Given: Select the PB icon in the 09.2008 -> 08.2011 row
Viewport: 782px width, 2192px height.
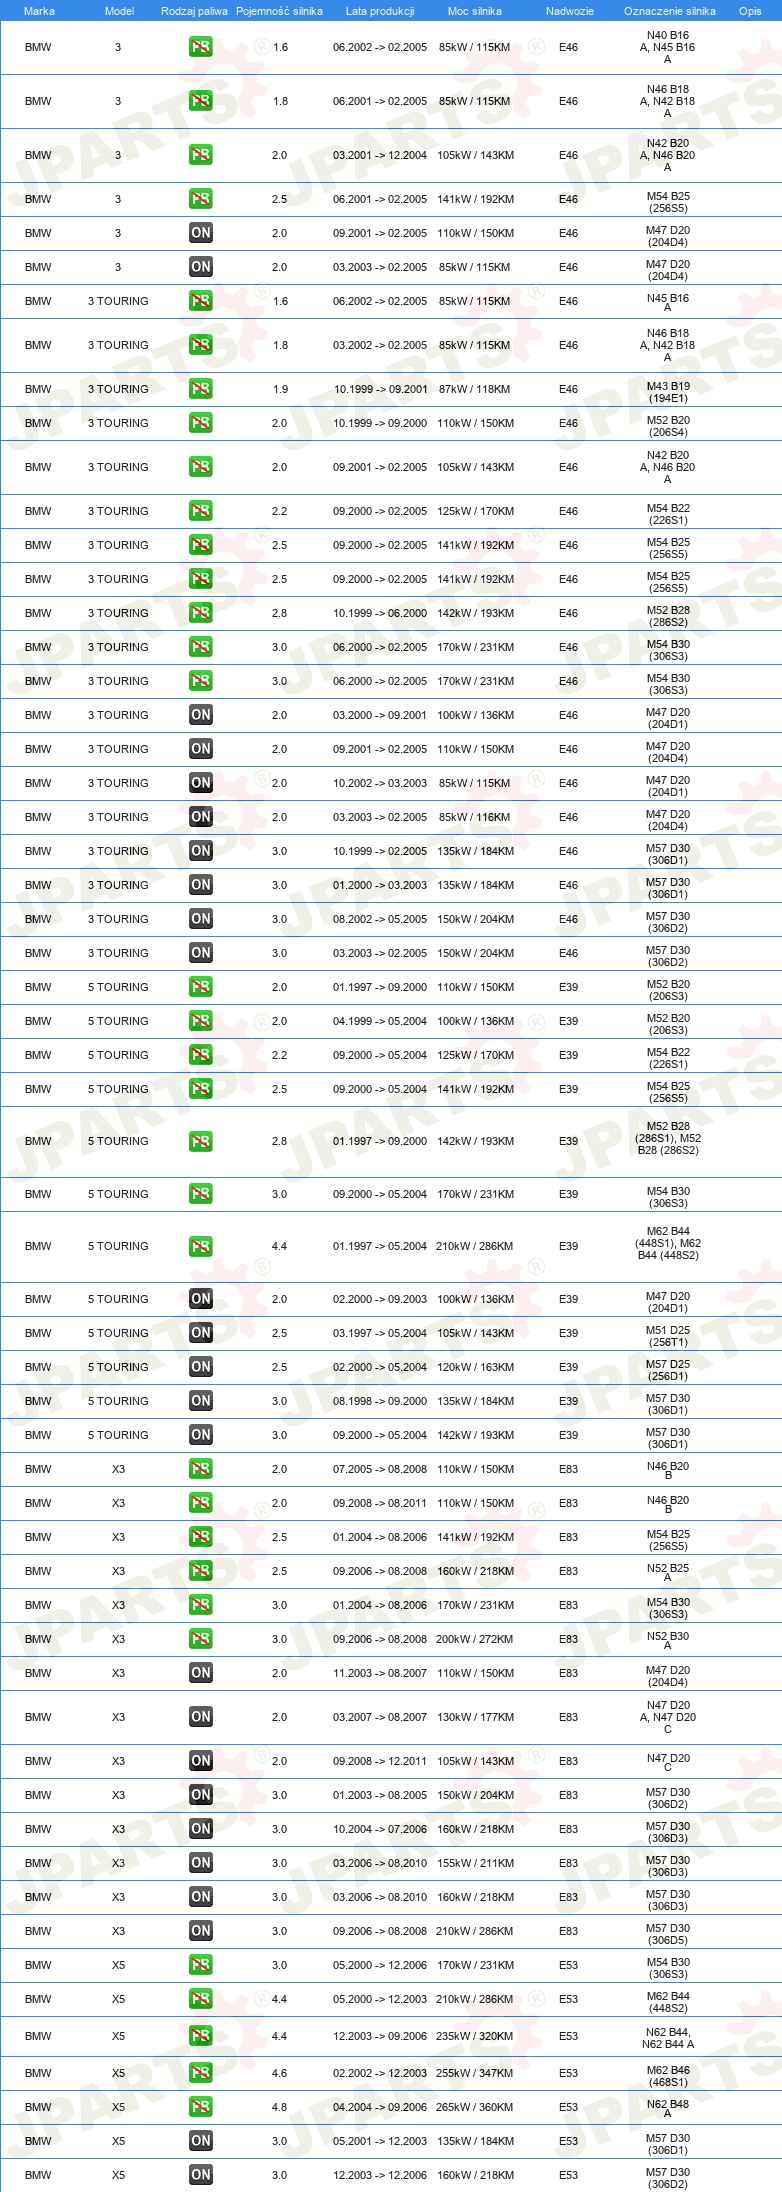Looking at the screenshot, I should point(200,1503).
